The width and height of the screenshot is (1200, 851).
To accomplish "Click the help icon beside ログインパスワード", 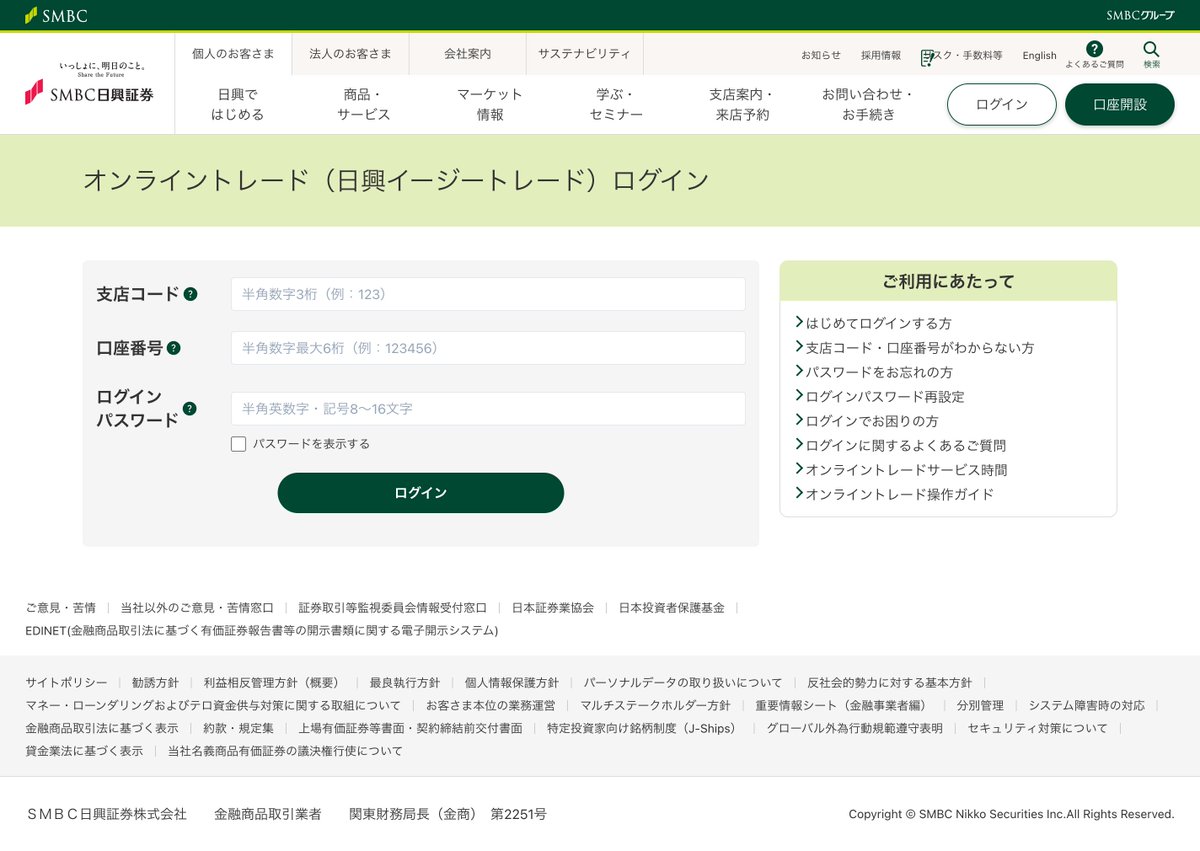I will pos(189,408).
